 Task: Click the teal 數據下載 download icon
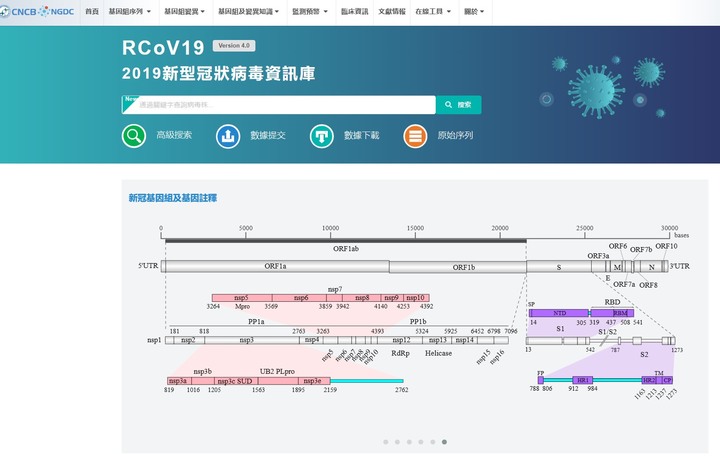tap(321, 136)
